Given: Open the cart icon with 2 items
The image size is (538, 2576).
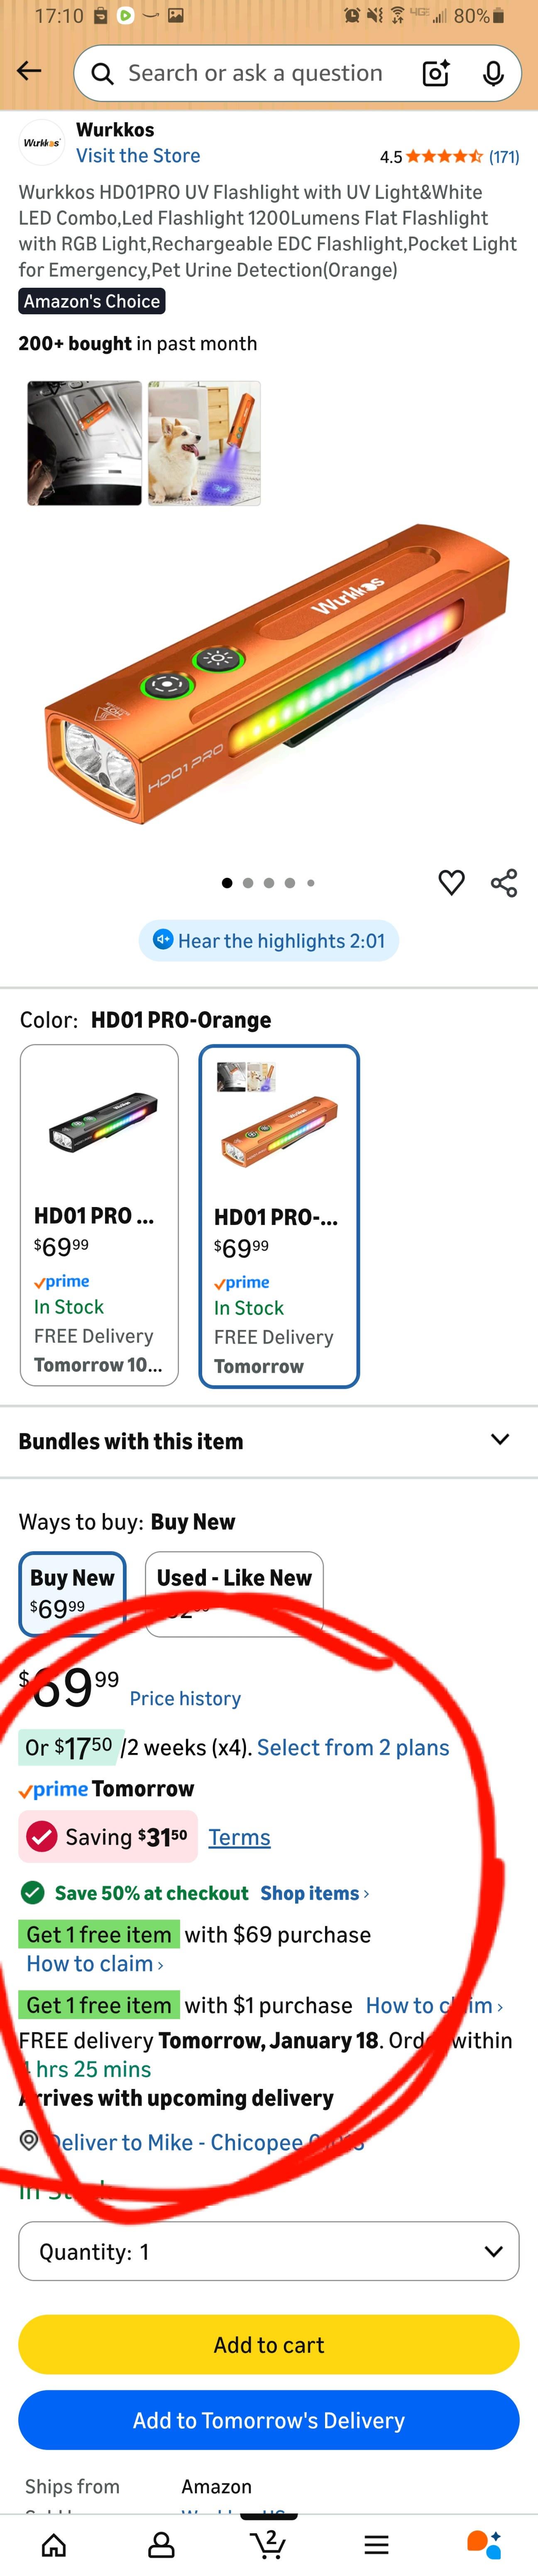Looking at the screenshot, I should (268, 2544).
